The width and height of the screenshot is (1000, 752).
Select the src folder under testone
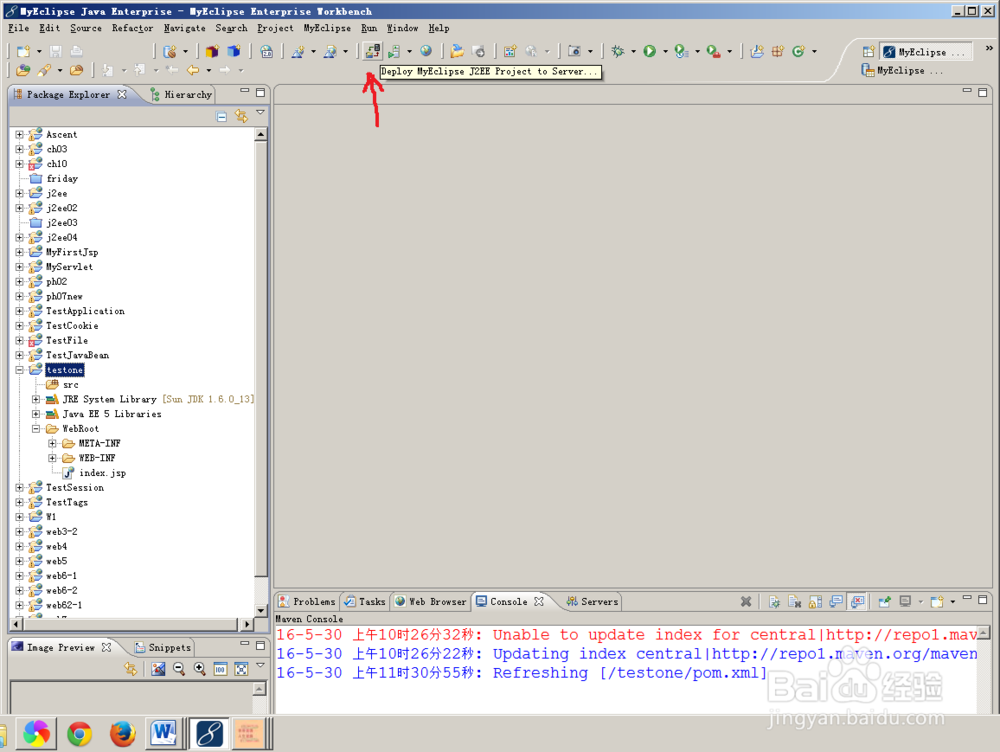coord(71,385)
